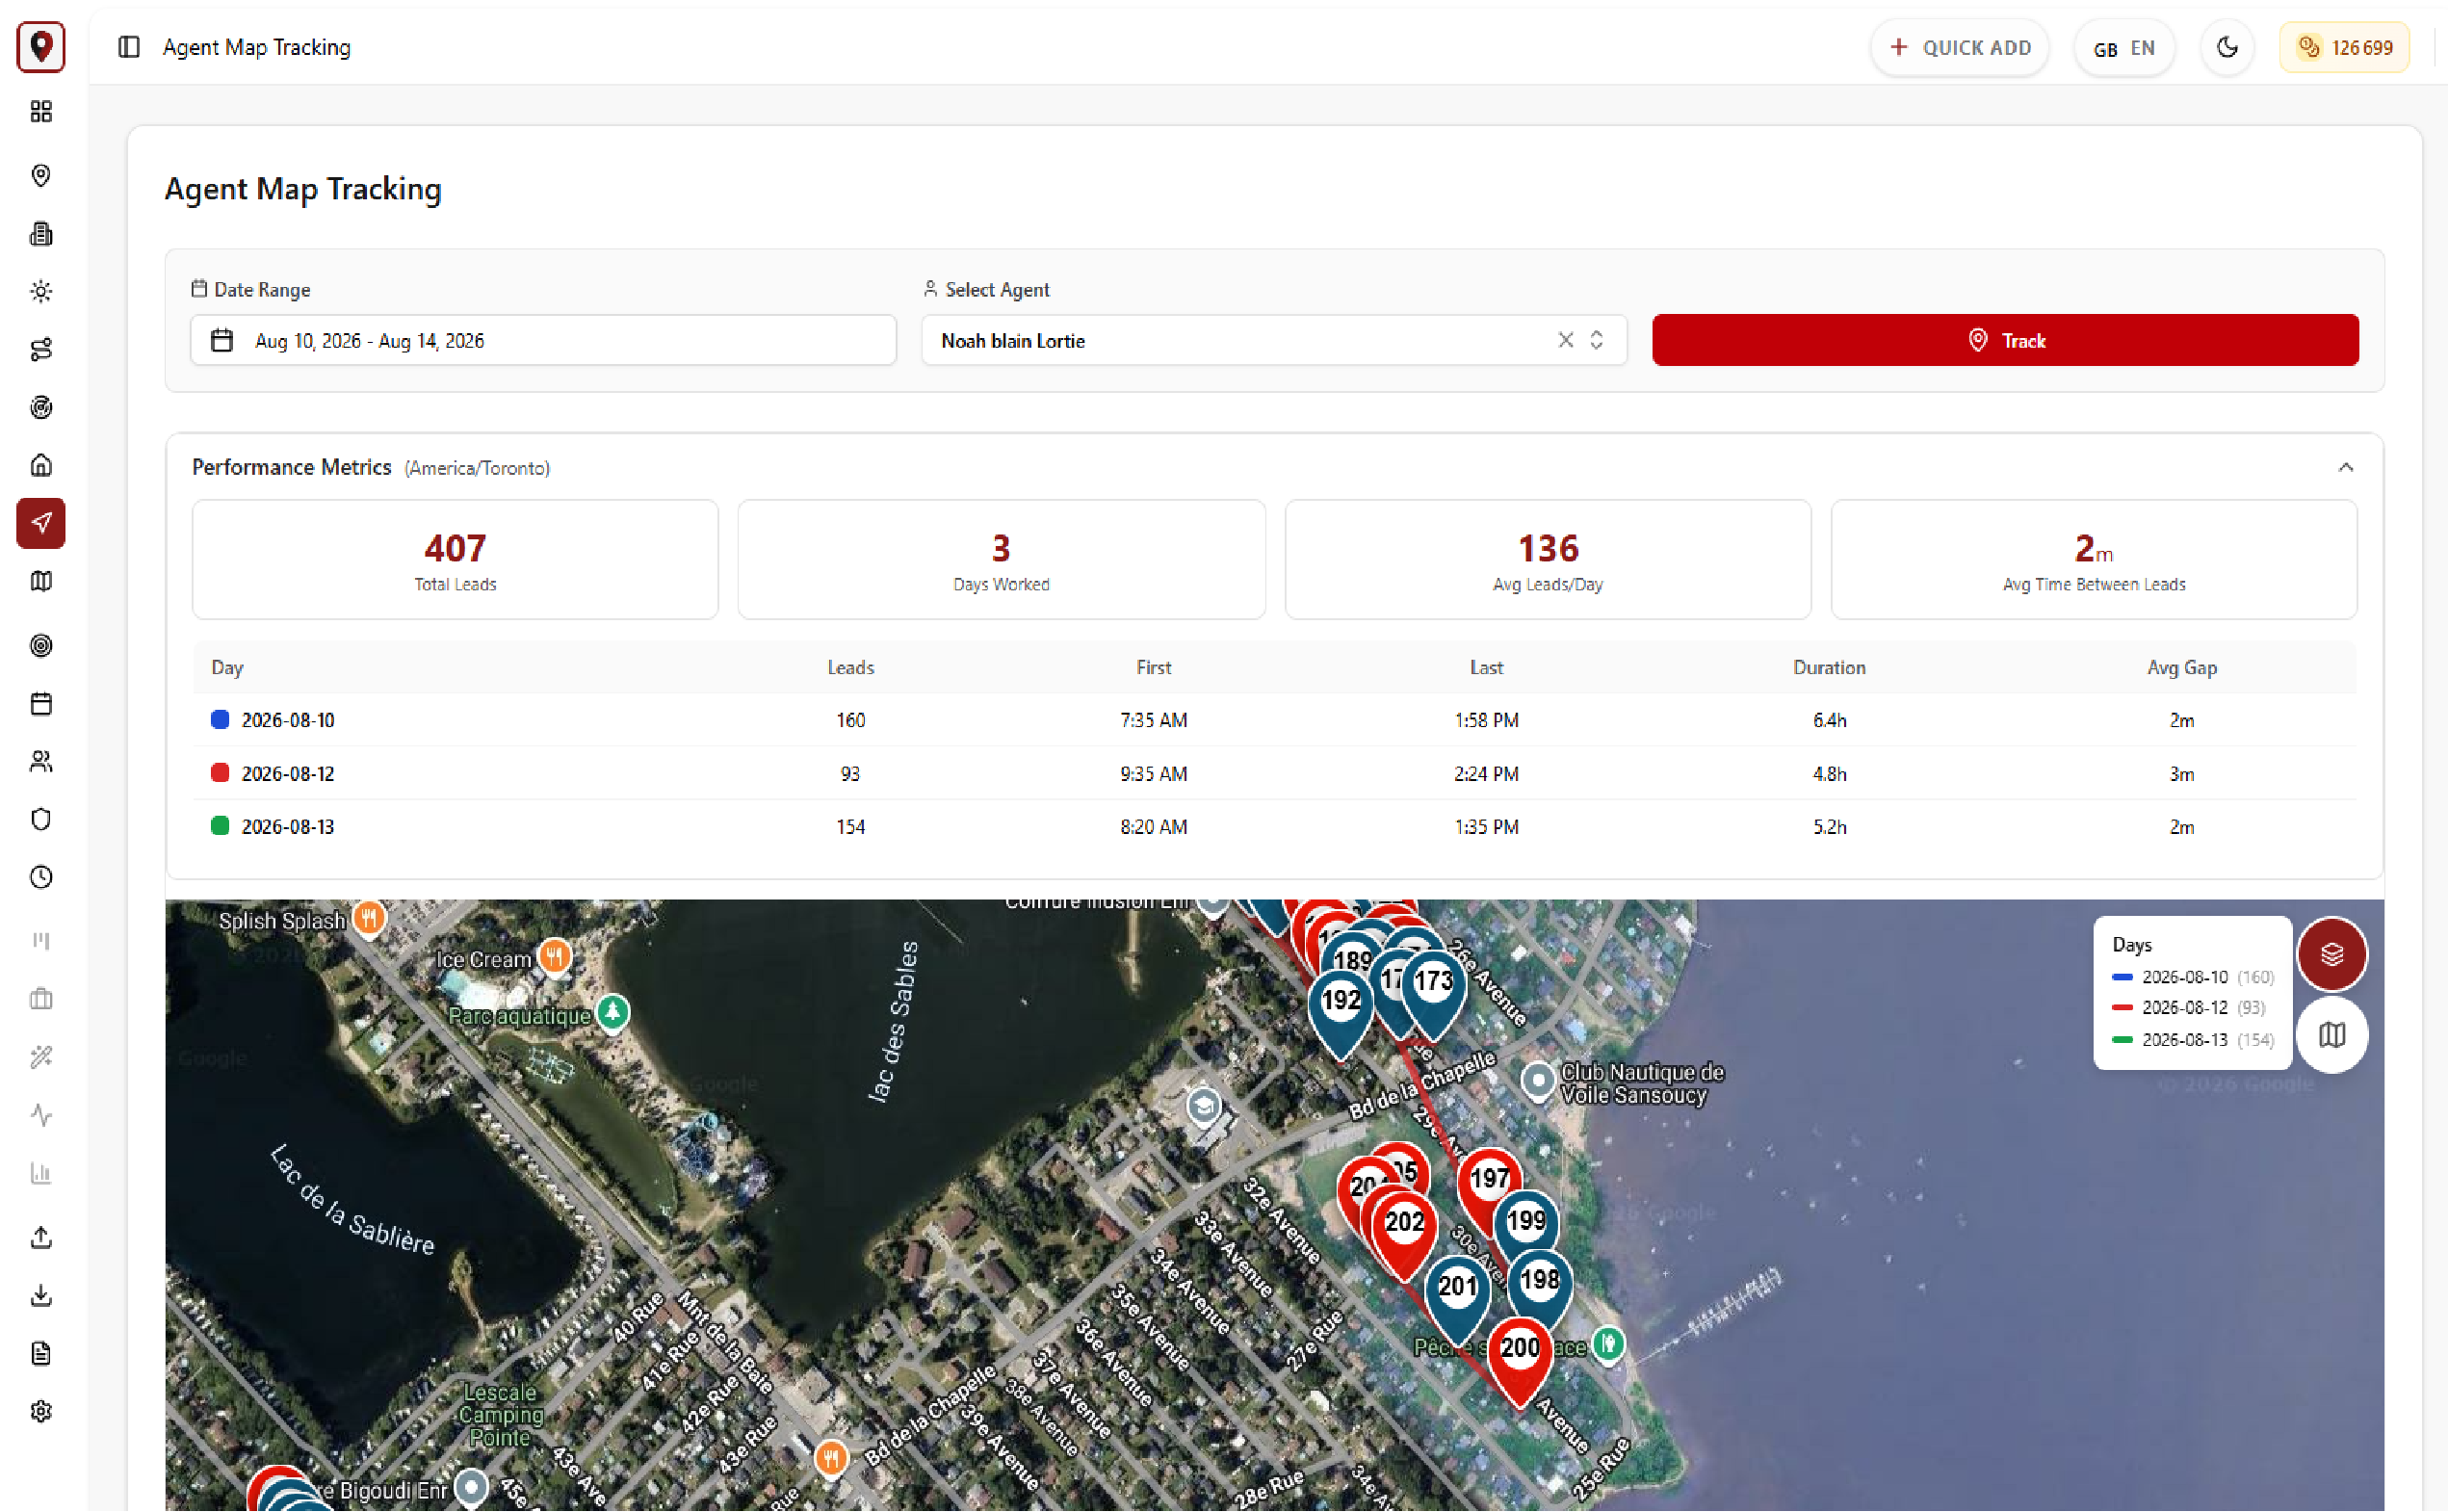Click map marker number 199

(x=1525, y=1222)
